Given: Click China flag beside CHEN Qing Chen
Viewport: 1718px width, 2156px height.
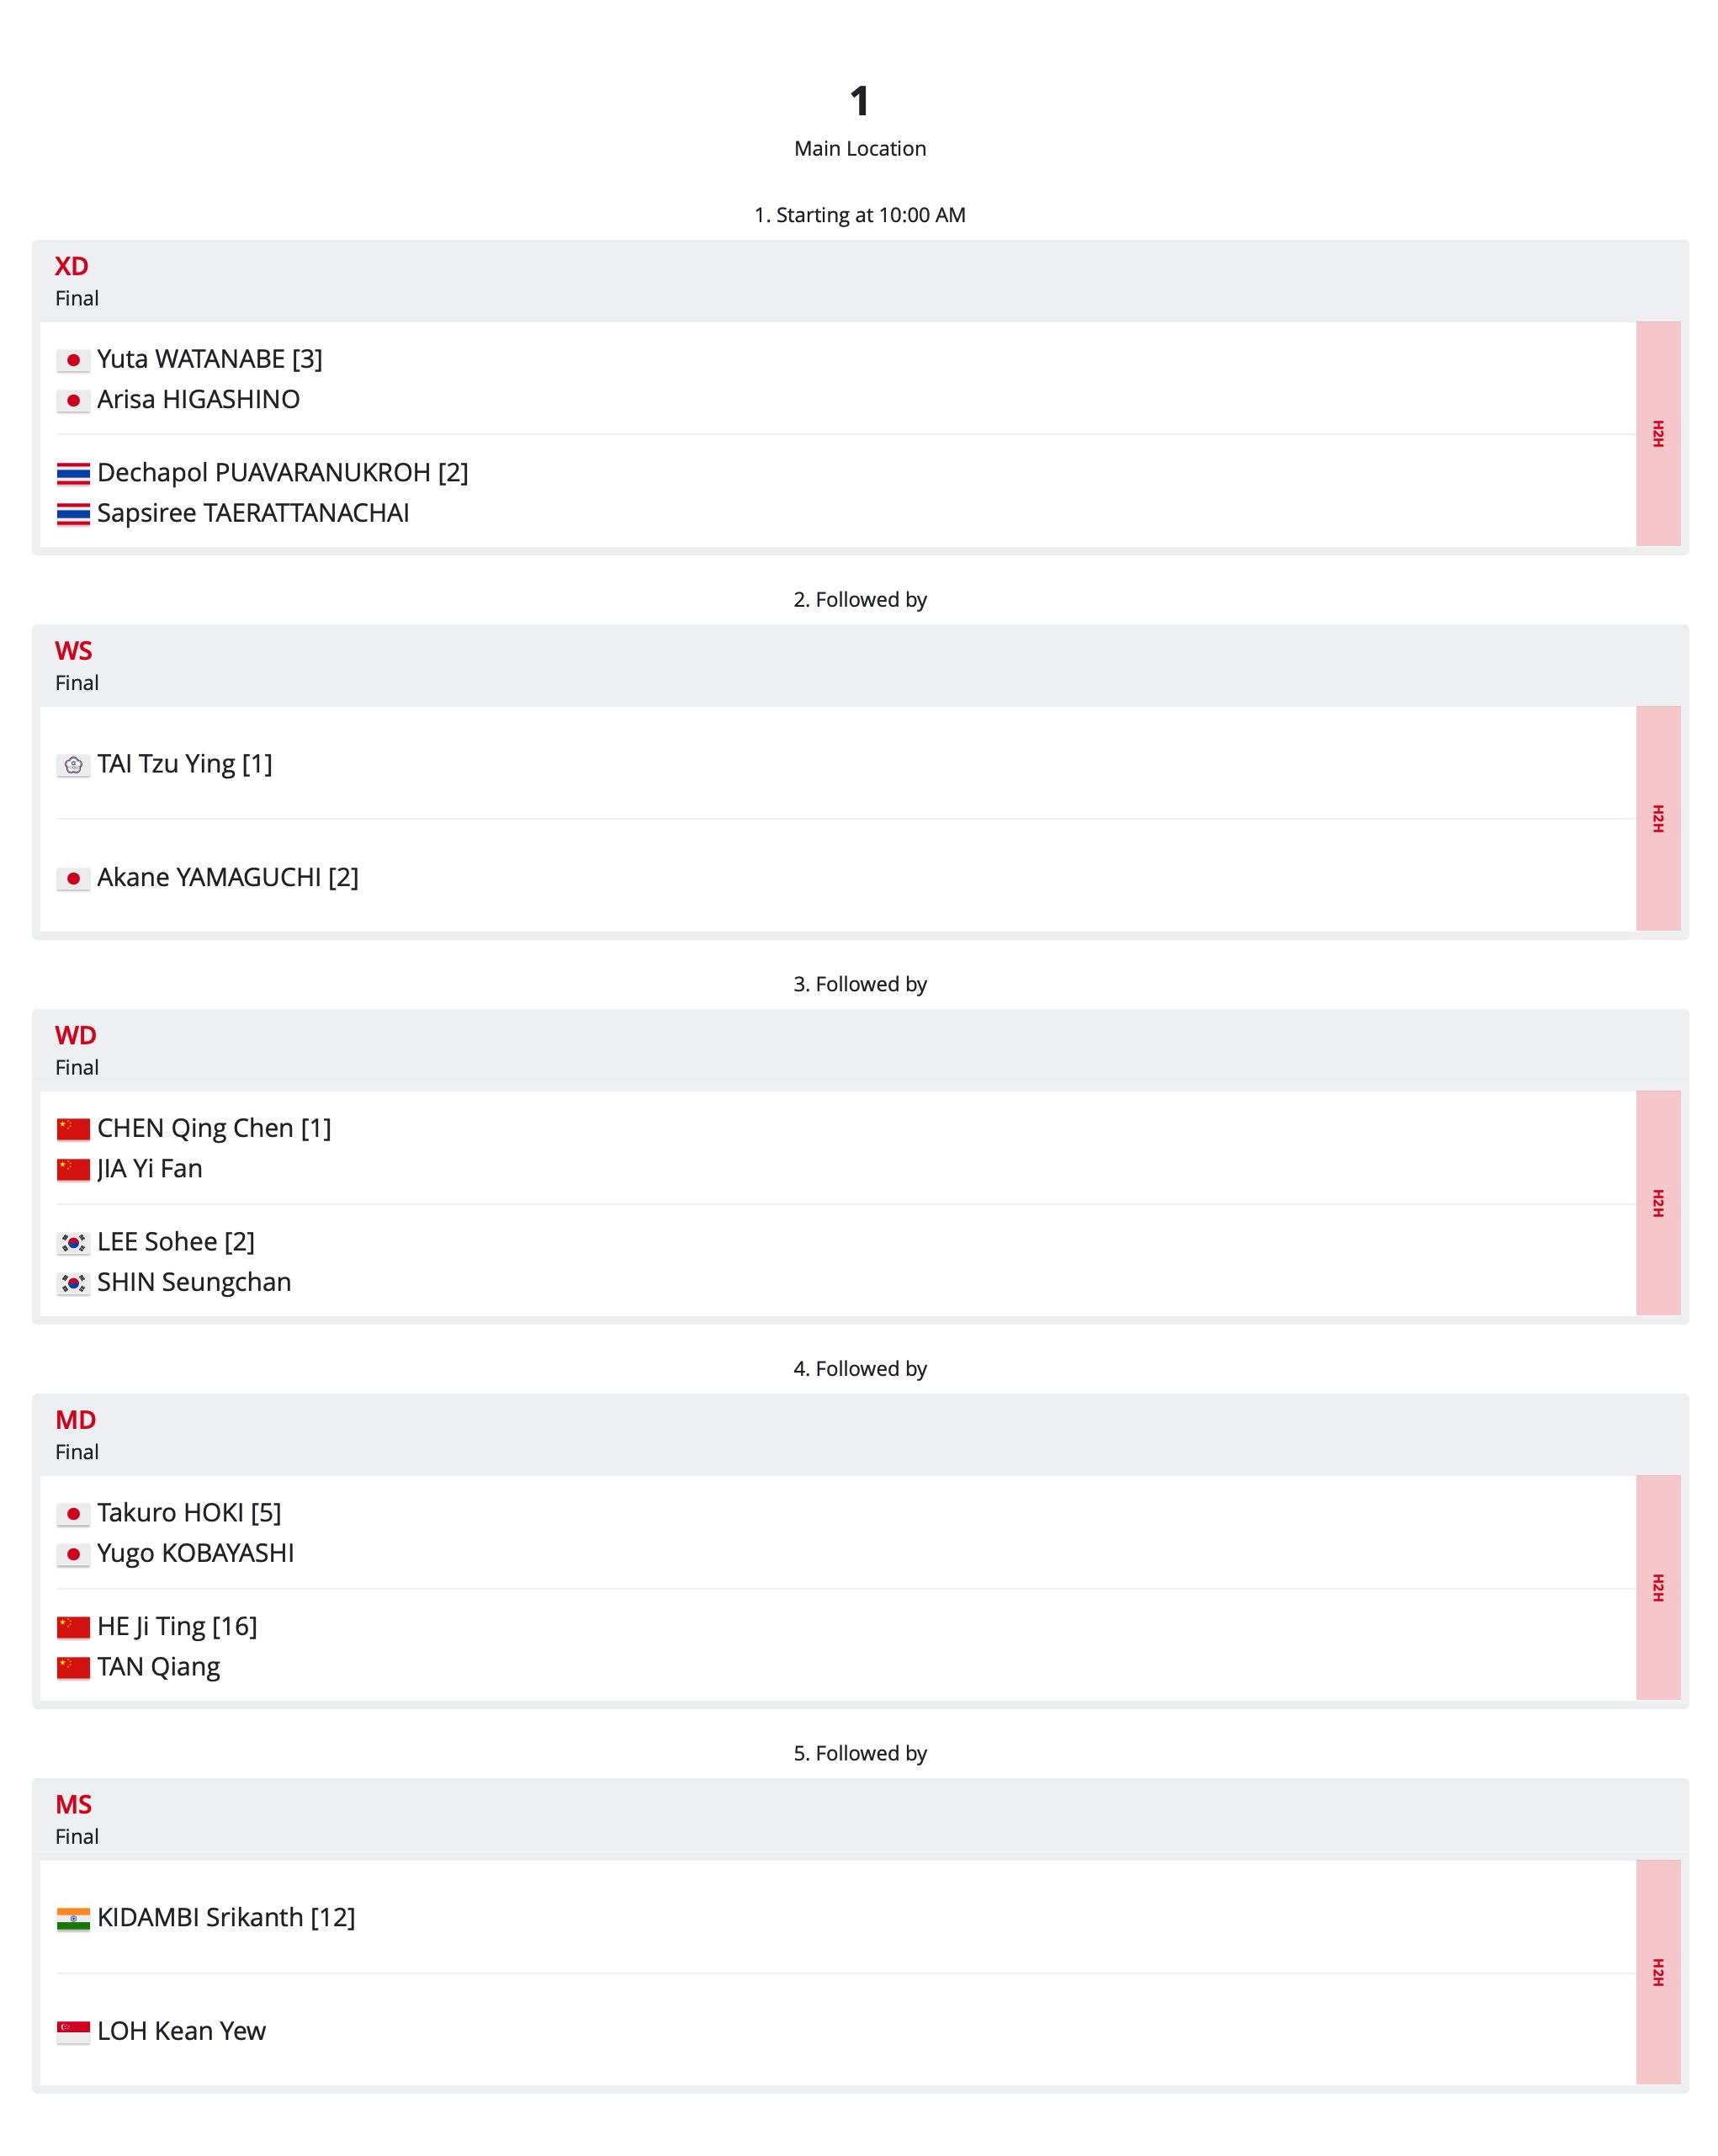Looking at the screenshot, I should pyautogui.click(x=73, y=1129).
